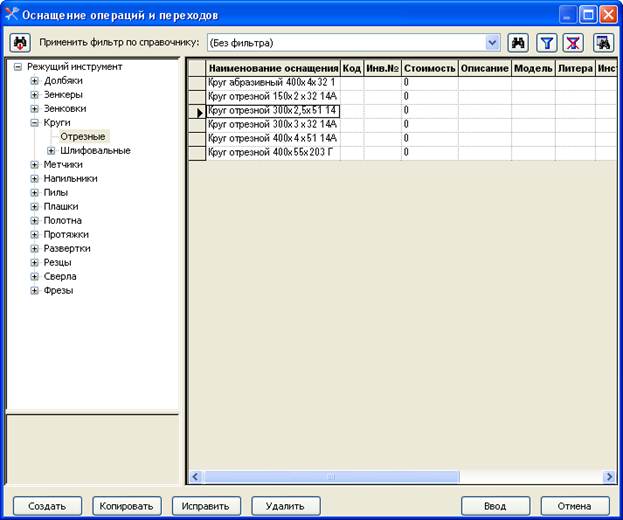Expand the 'Развертки' tree node
This screenshot has width=623, height=520.
(x=35, y=248)
